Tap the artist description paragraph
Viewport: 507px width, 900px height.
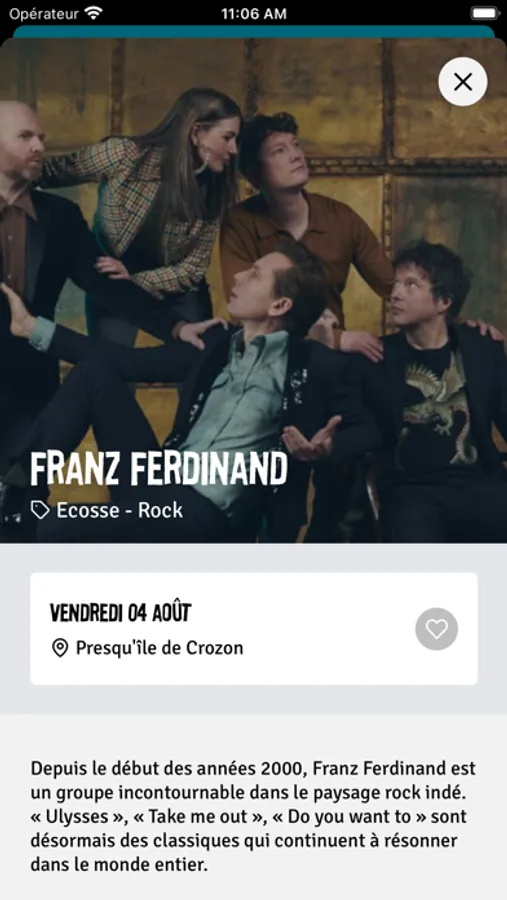click(253, 816)
